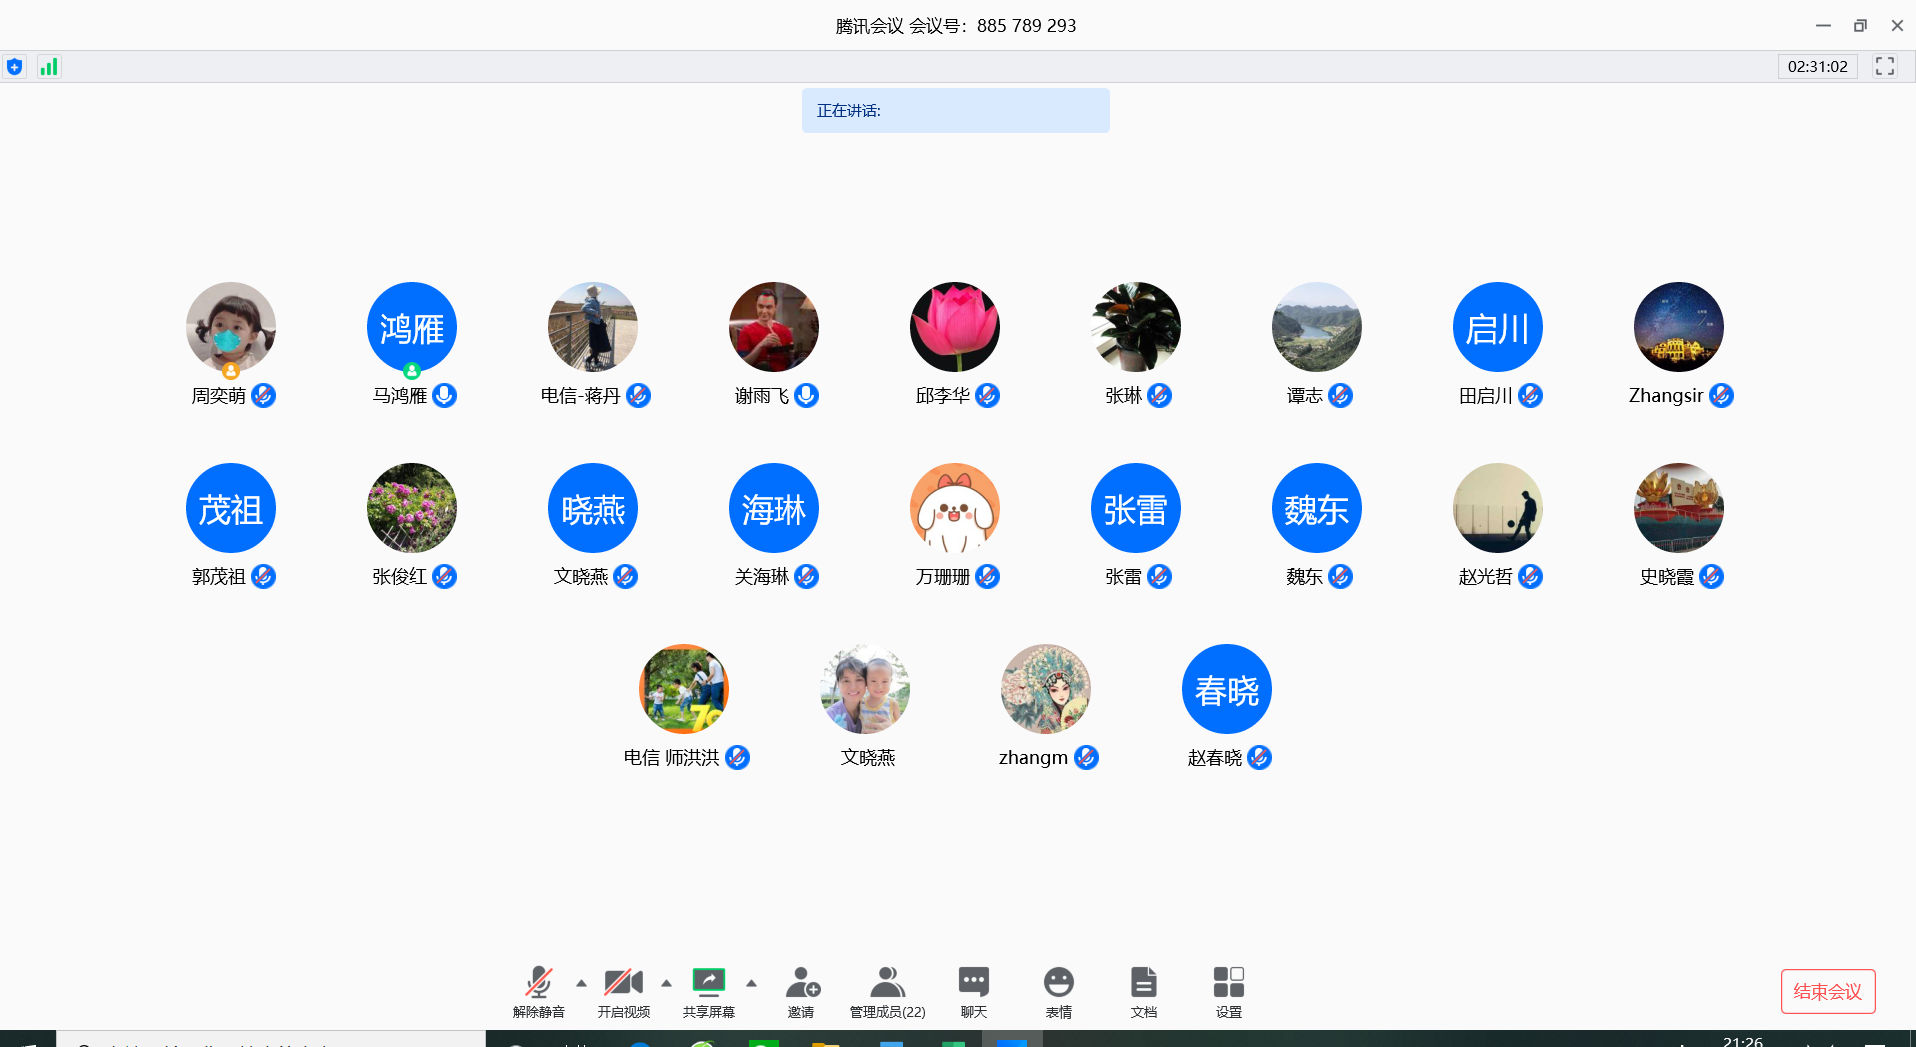Click 谢雨飞's microphone status icon
The height and width of the screenshot is (1047, 1916).
(x=806, y=396)
